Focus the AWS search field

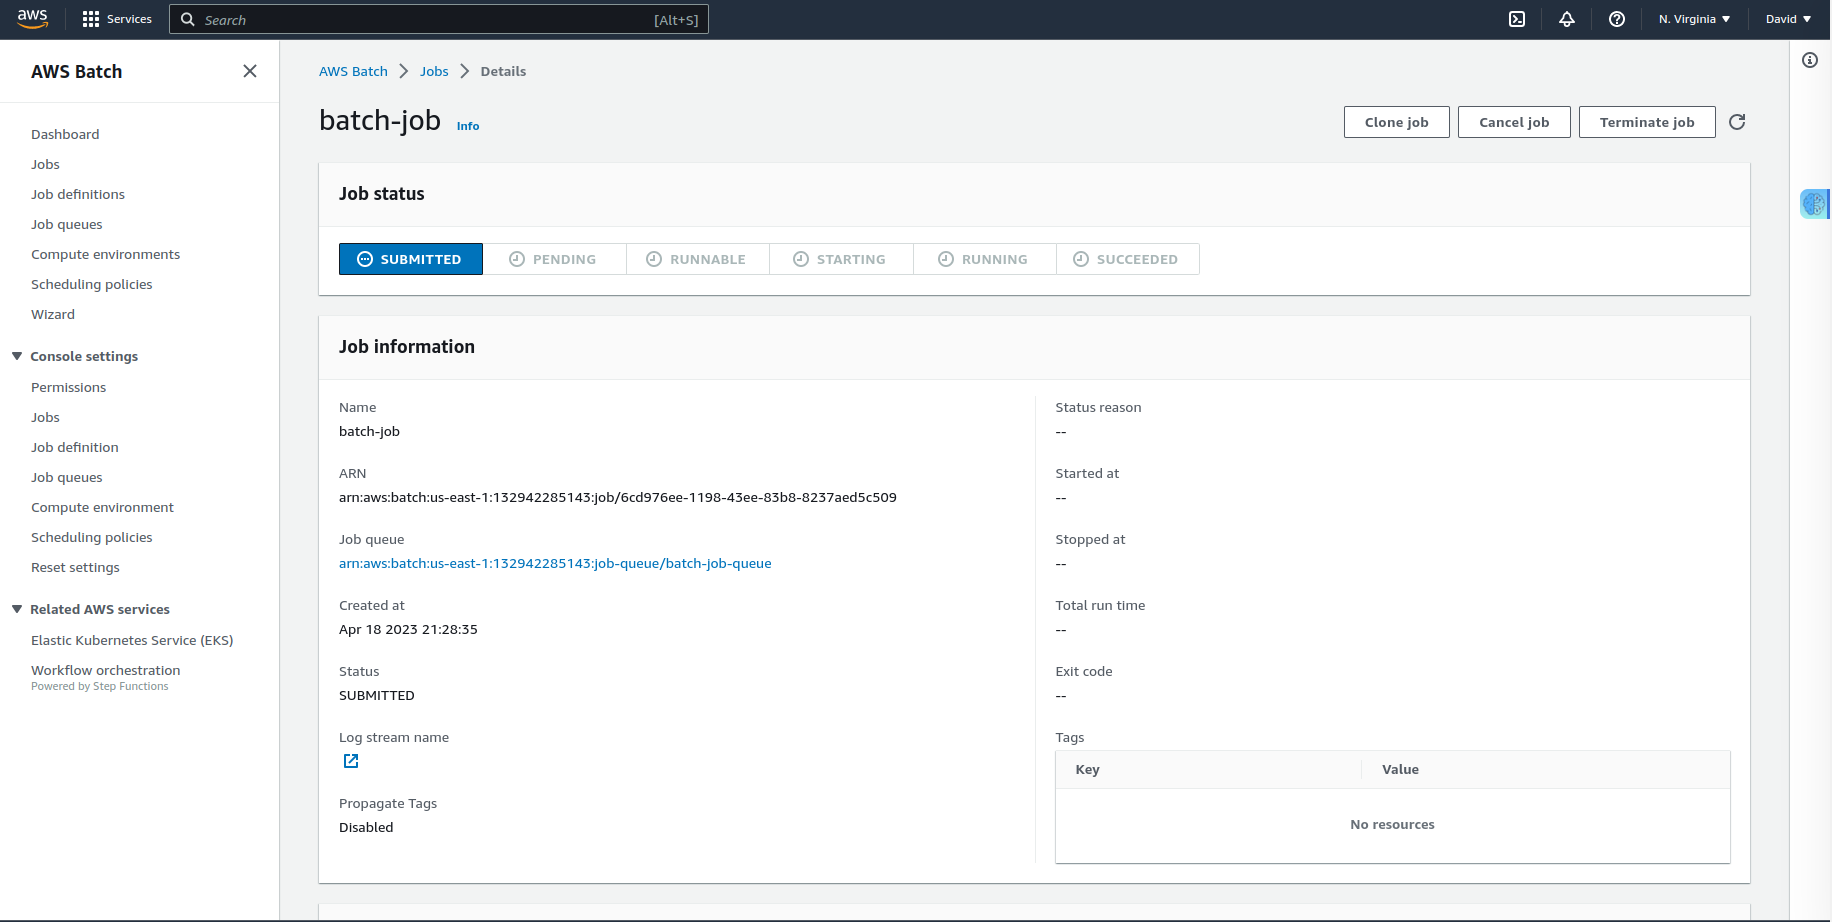pyautogui.click(x=439, y=19)
